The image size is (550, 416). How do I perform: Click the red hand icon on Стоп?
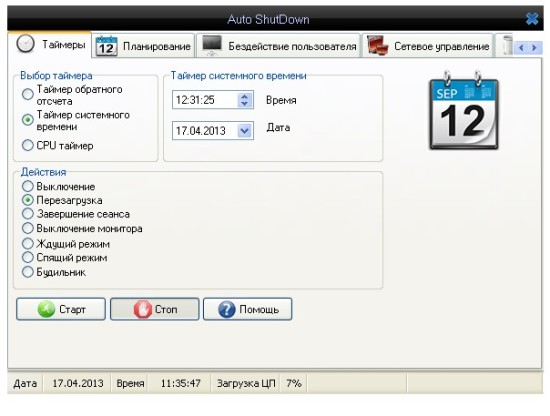point(142,309)
